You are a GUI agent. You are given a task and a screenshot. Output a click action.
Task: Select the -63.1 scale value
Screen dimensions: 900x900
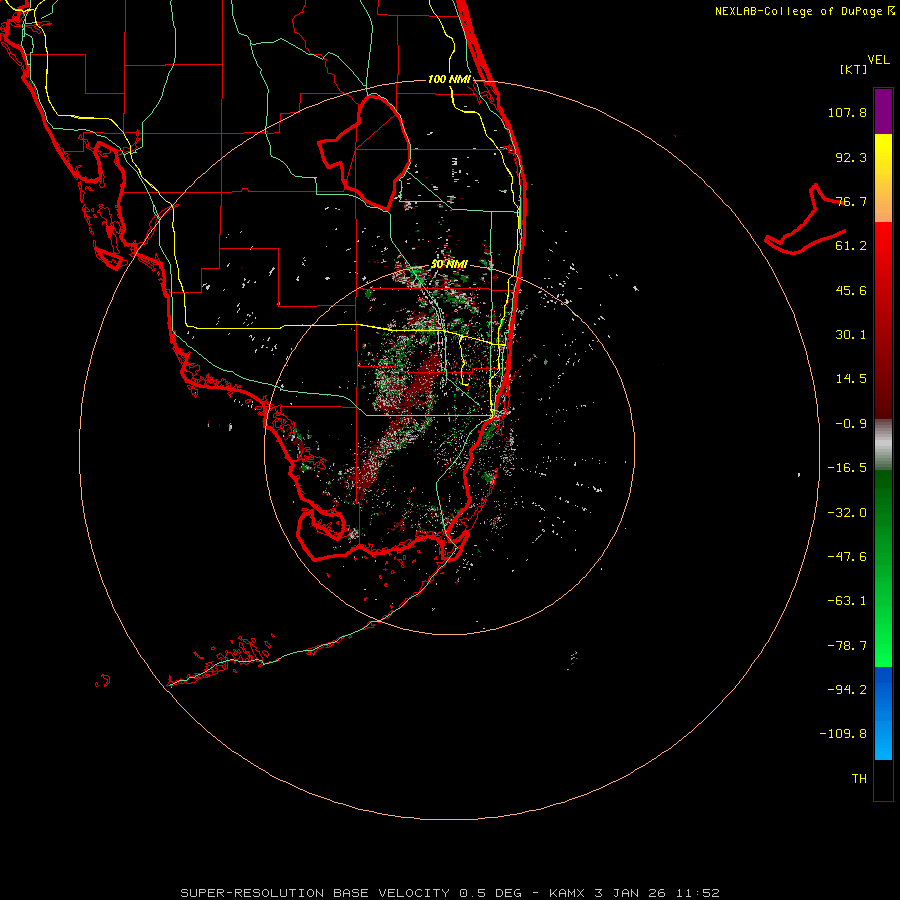[847, 601]
